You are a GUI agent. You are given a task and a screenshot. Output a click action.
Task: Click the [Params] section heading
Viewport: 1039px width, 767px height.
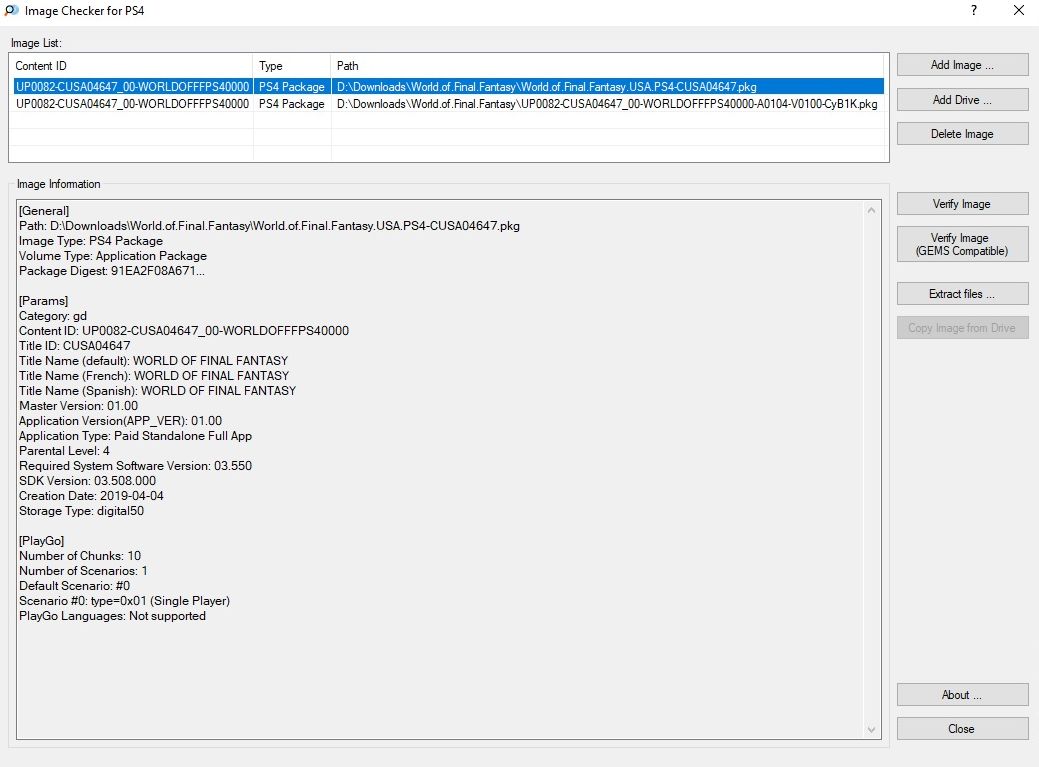[x=44, y=301]
